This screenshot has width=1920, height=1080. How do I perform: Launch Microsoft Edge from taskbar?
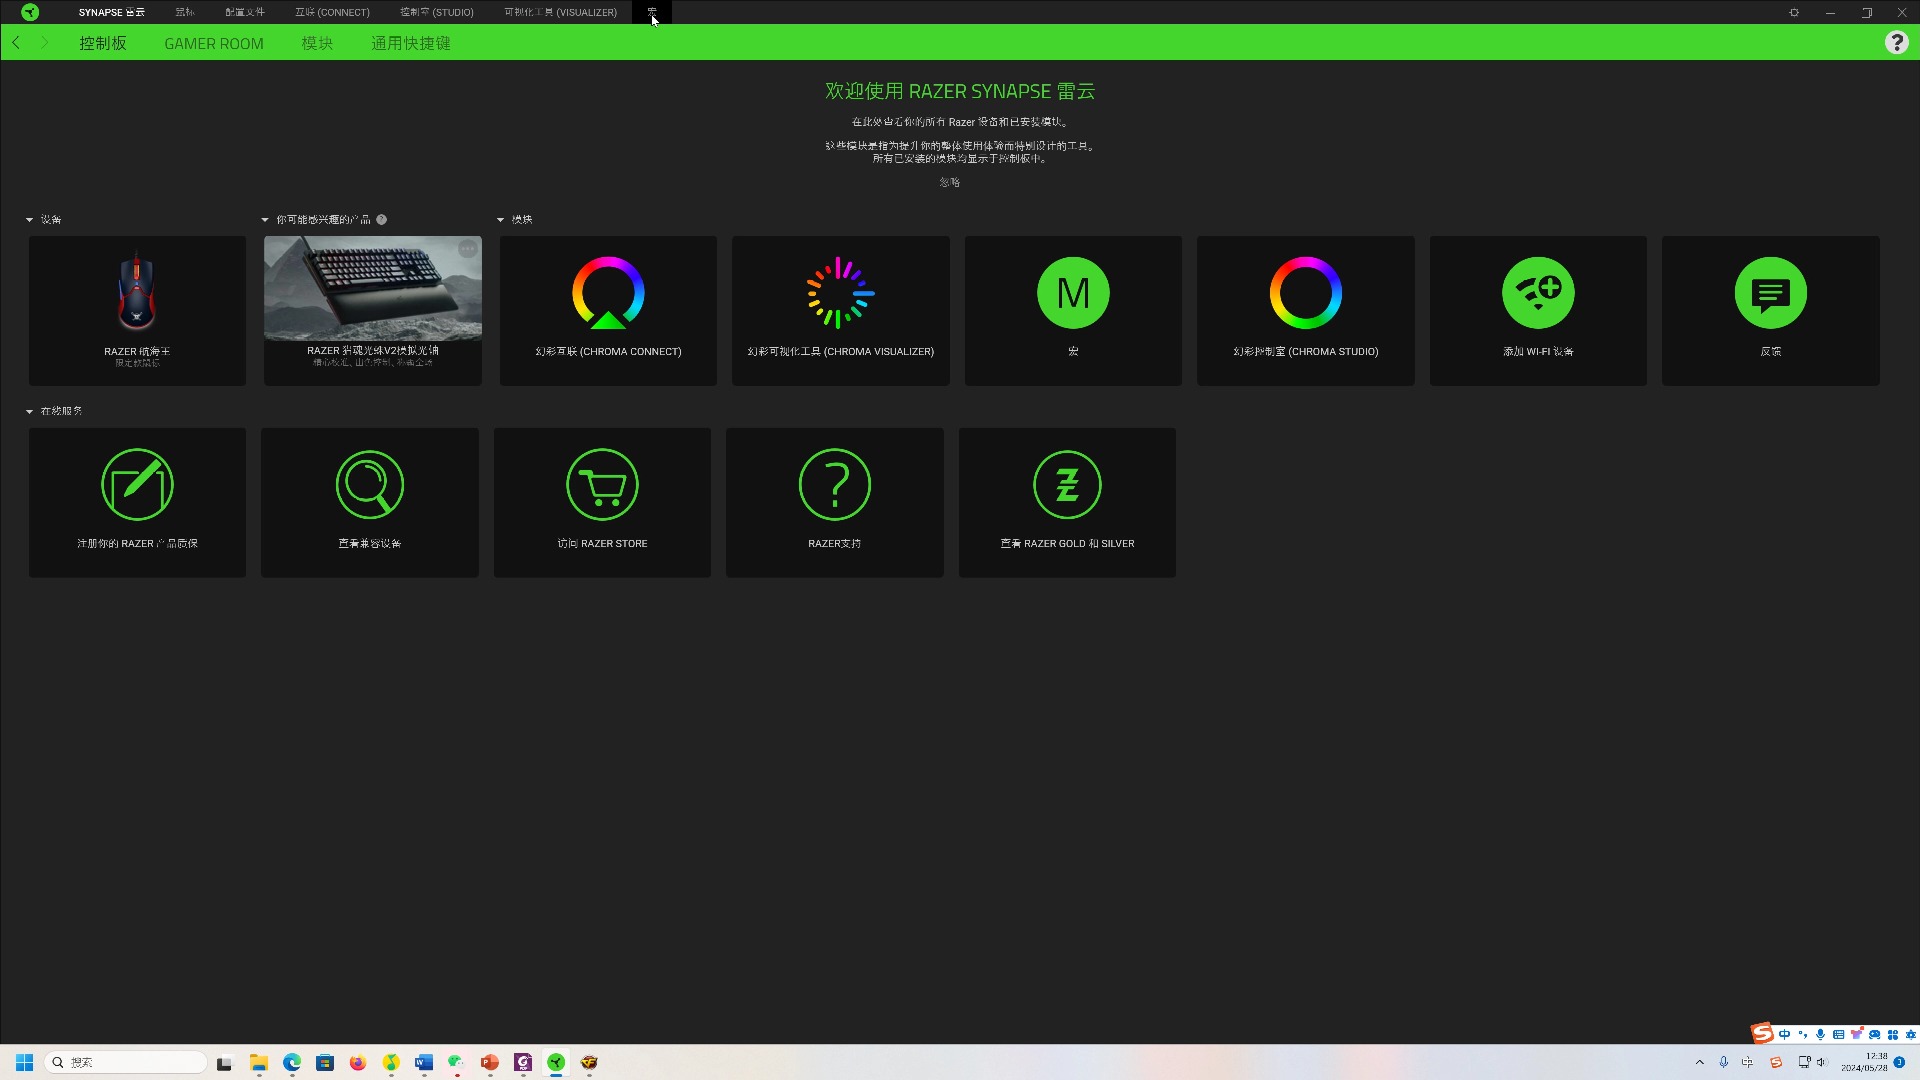(292, 1062)
